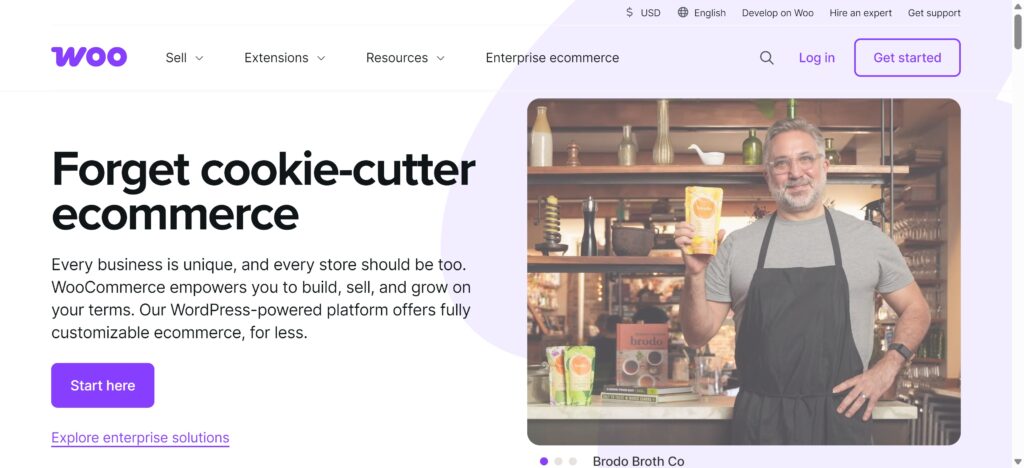Click the globe language icon
Image resolution: width=1024 pixels, height=468 pixels.
click(683, 12)
